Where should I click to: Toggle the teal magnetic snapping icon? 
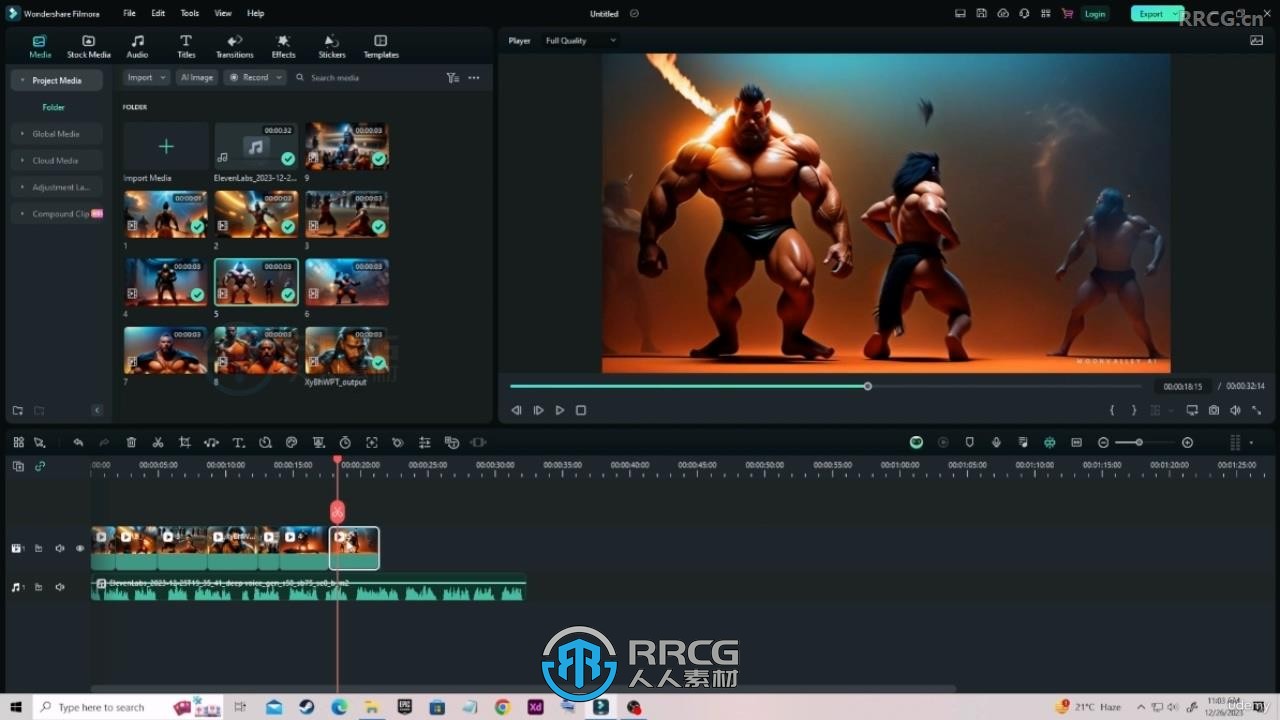click(x=1049, y=442)
